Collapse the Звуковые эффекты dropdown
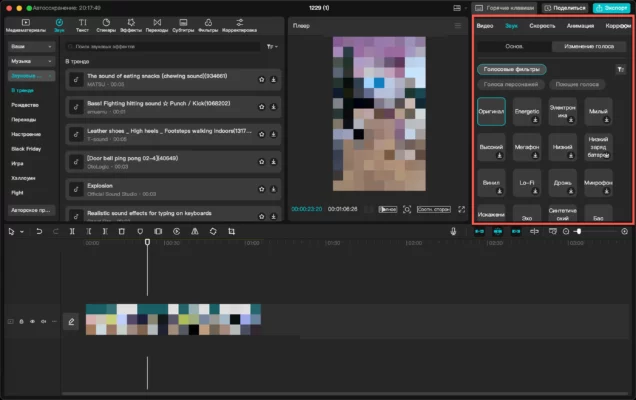 (x=31, y=76)
